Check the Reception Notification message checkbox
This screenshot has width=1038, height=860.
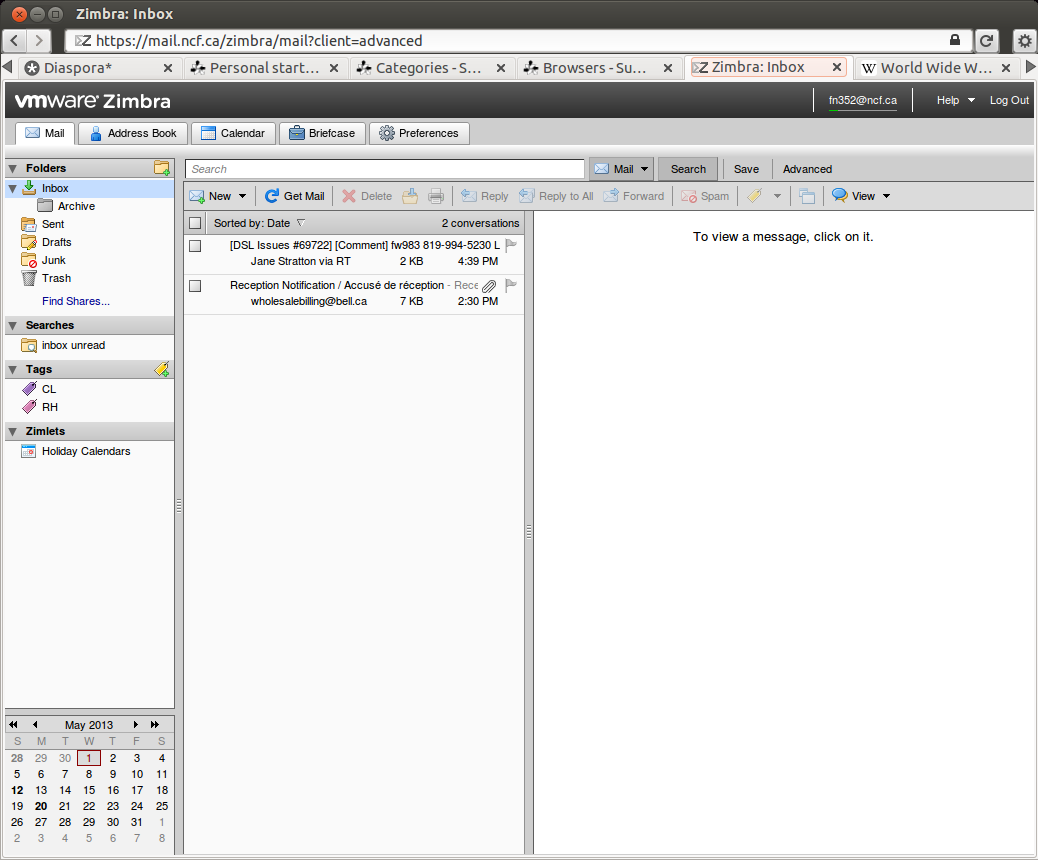pyautogui.click(x=195, y=286)
